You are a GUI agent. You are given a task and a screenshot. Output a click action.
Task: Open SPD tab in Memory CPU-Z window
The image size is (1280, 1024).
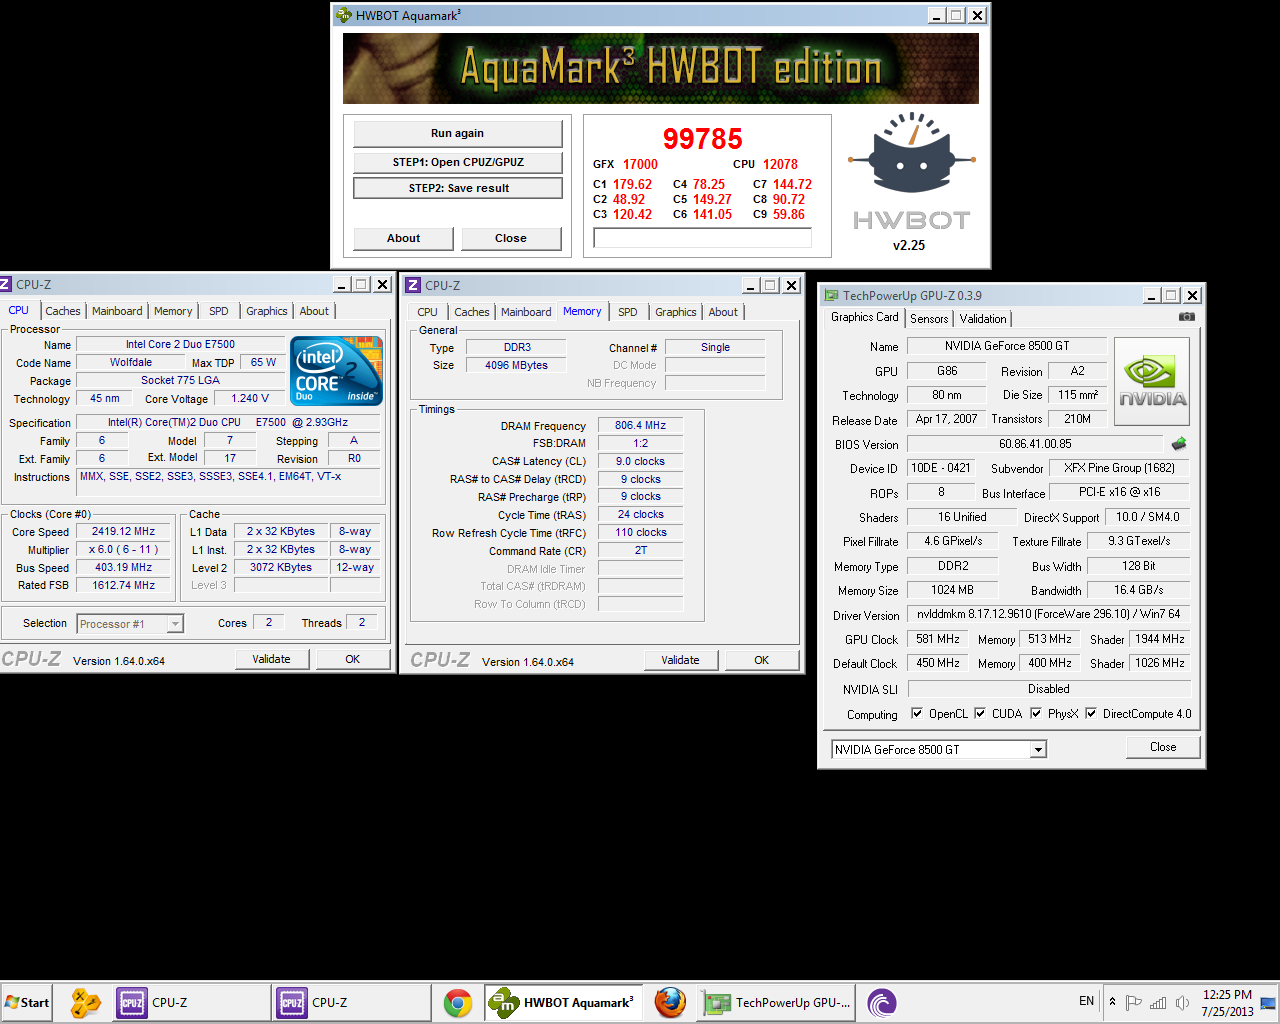click(x=628, y=312)
